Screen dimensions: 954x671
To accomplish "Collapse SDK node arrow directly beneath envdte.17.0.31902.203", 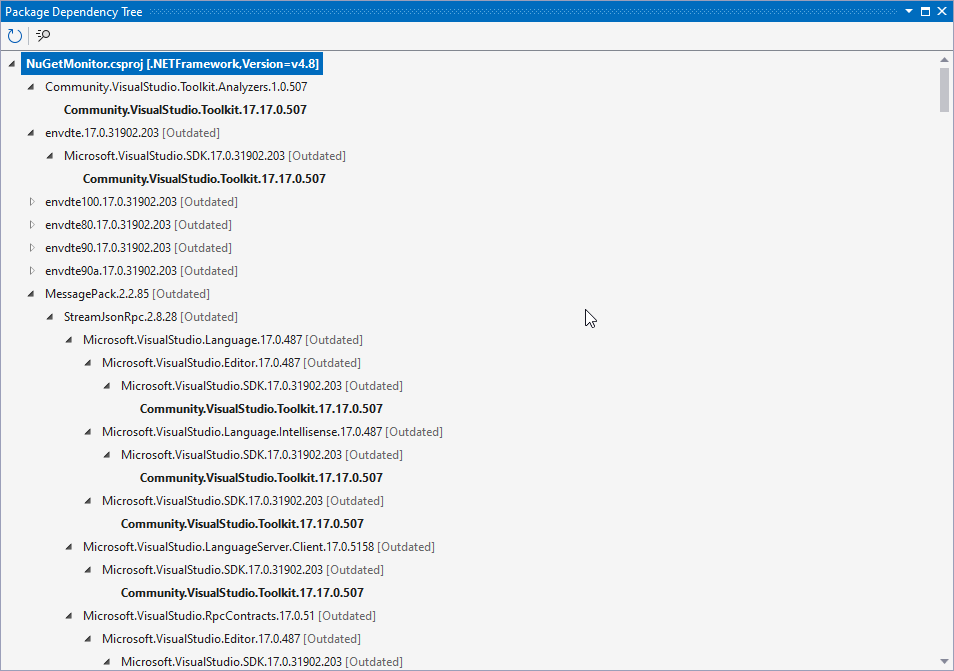I will click(x=50, y=156).
